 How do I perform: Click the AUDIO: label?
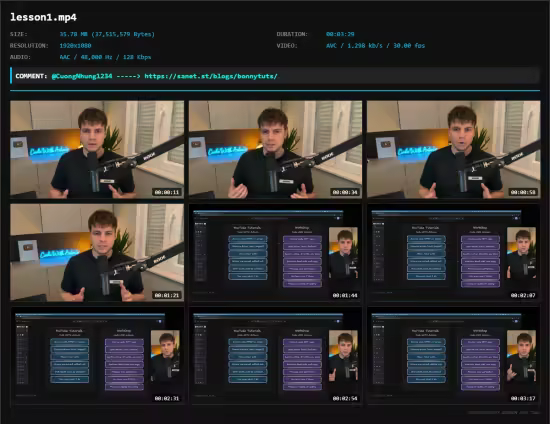(x=20, y=57)
